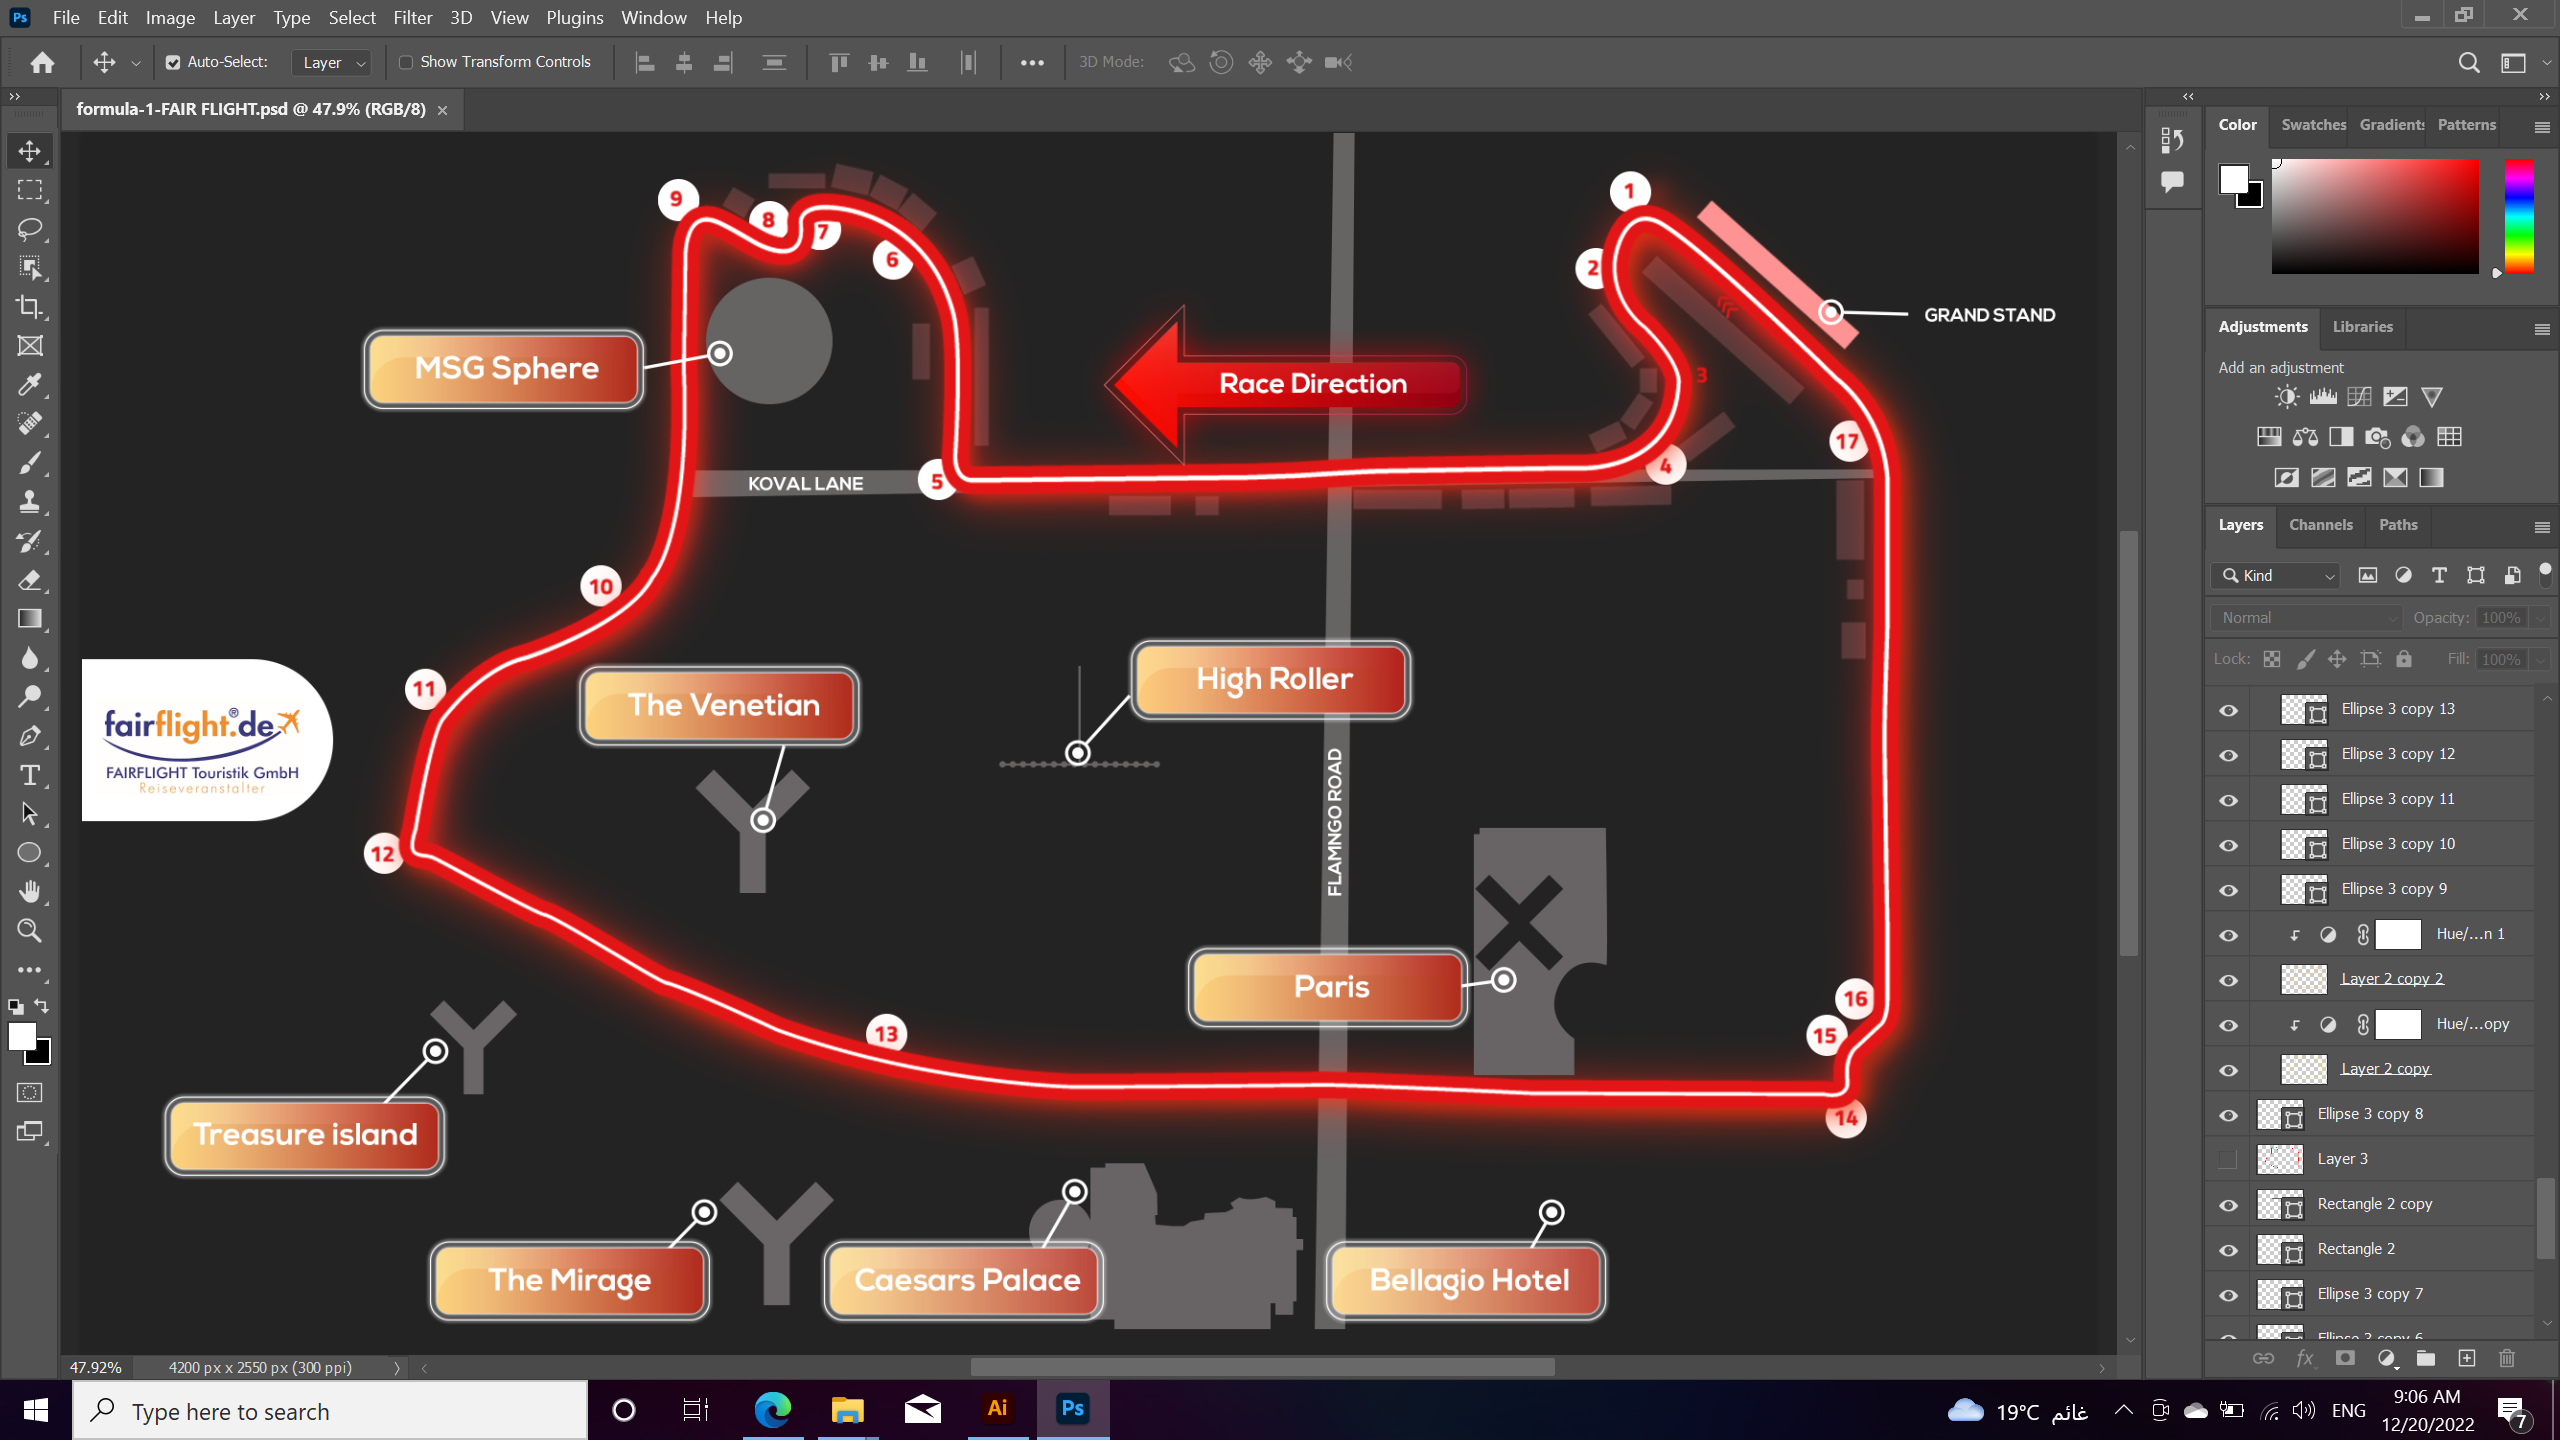Image resolution: width=2560 pixels, height=1440 pixels.
Task: Select the Horizontal Type tool
Action: pyautogui.click(x=30, y=775)
